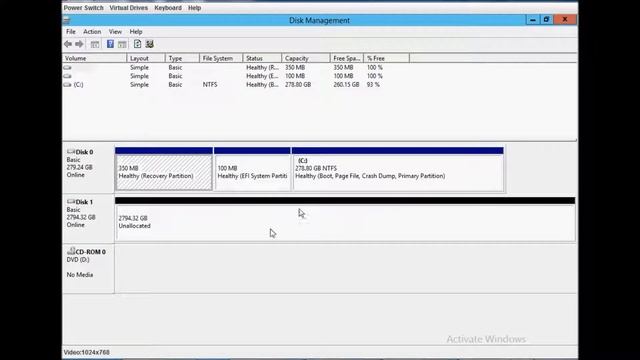Sort by the Status column header

262,58
